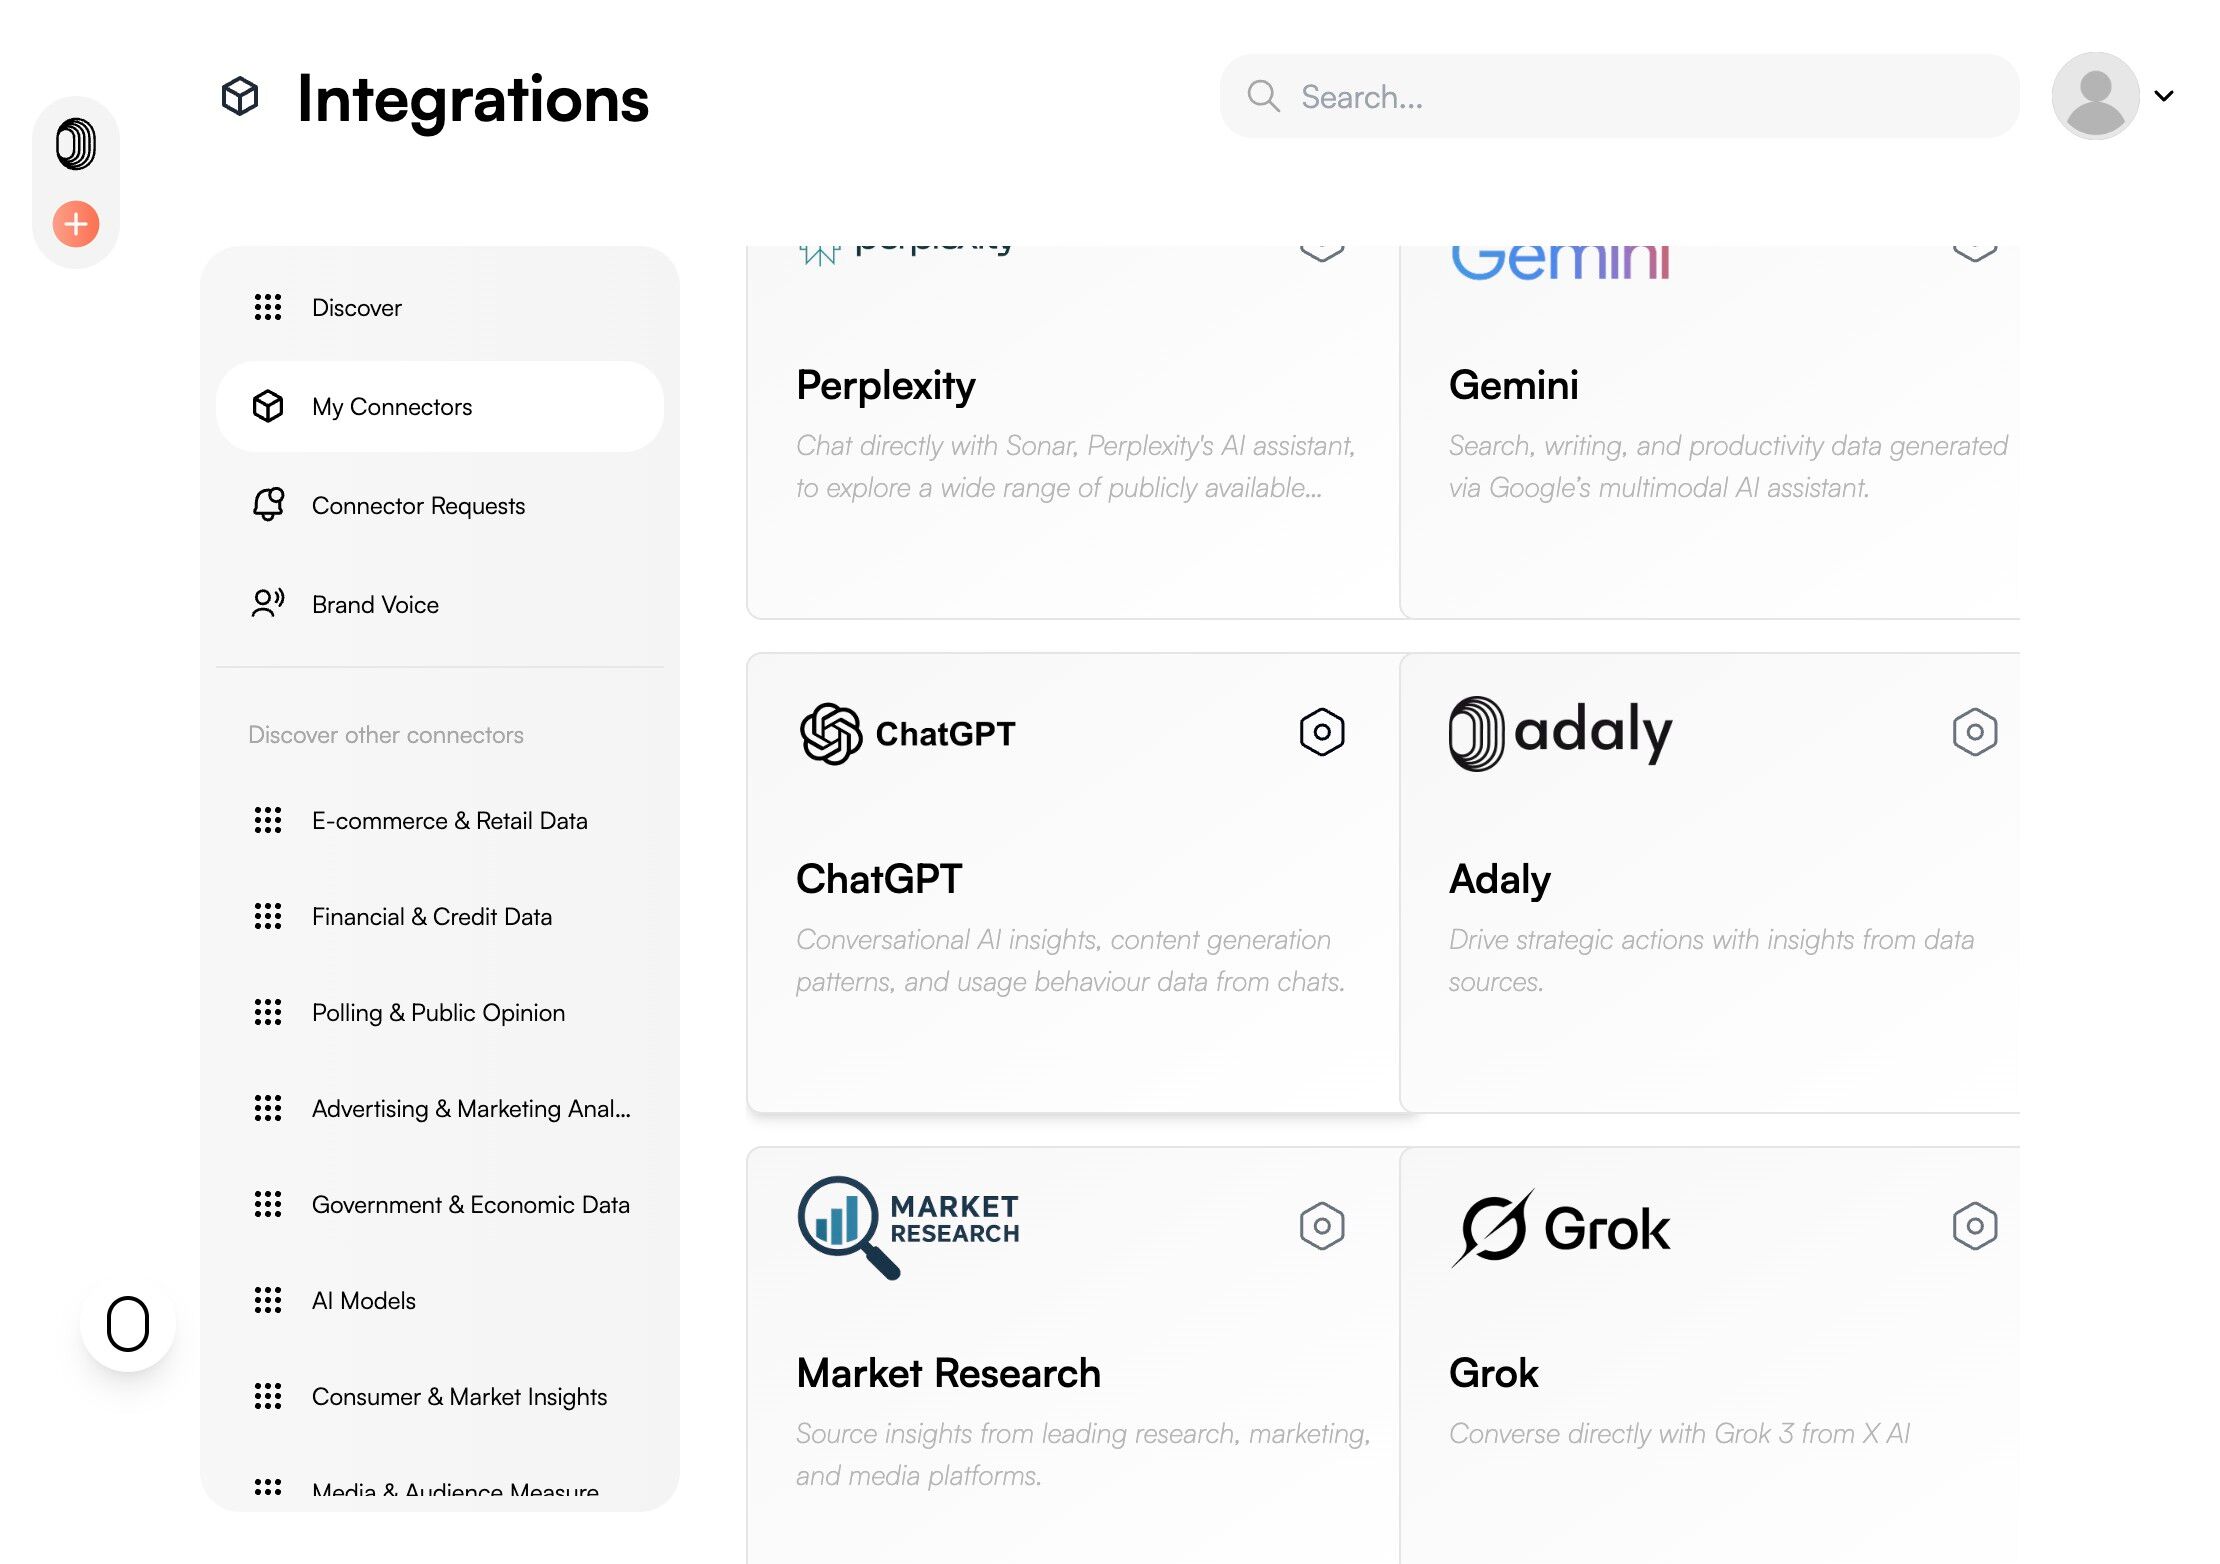Open the profile avatar menu

pos(2095,96)
